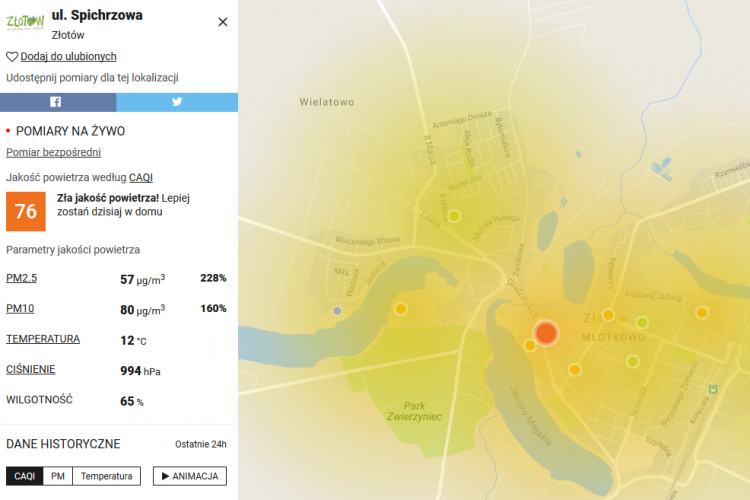
Task: Select the gray inactive sensor near Plażowa
Action: pyautogui.click(x=337, y=311)
